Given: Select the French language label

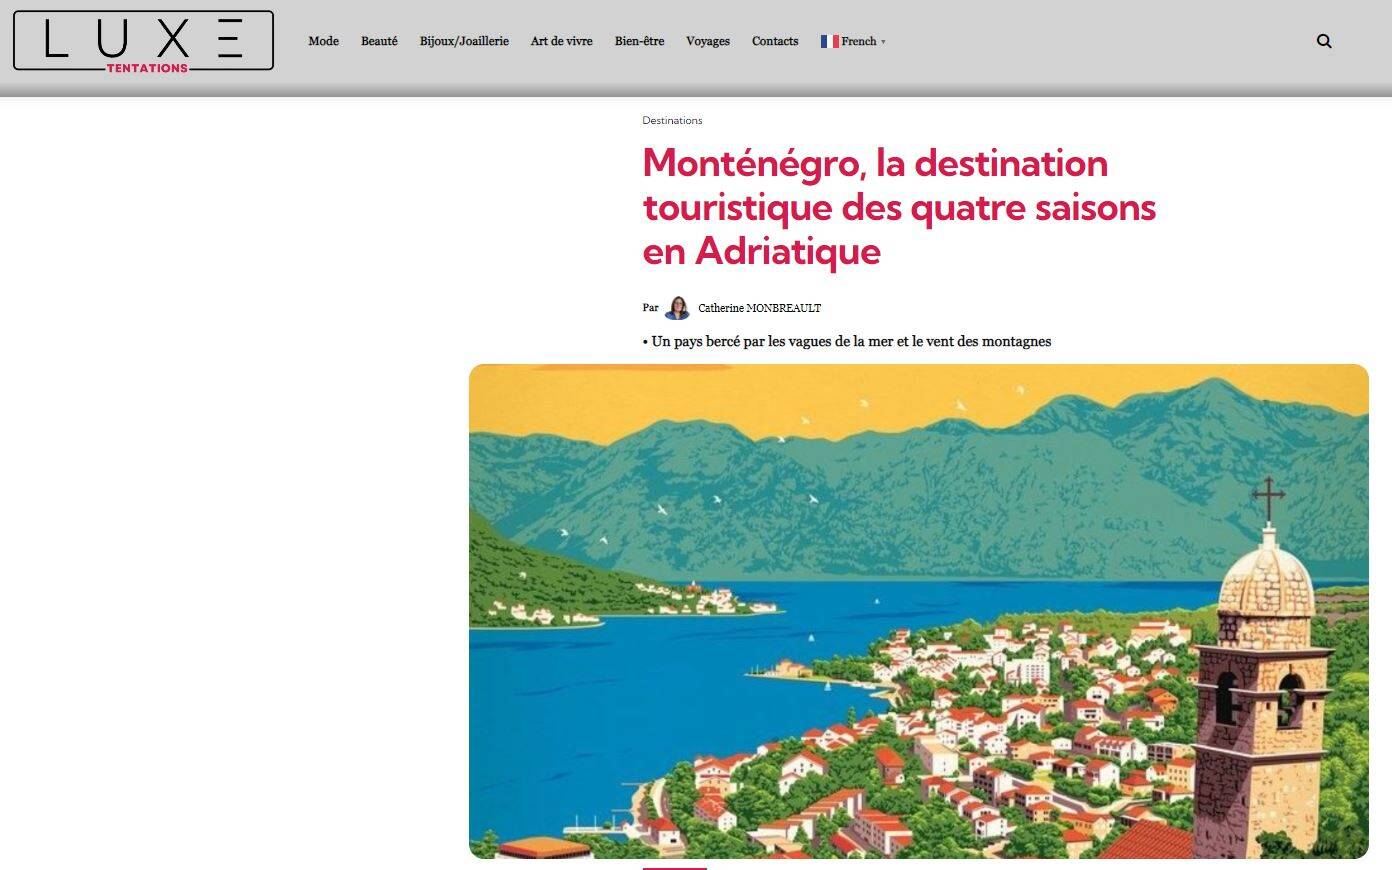Looking at the screenshot, I should click(x=858, y=41).
